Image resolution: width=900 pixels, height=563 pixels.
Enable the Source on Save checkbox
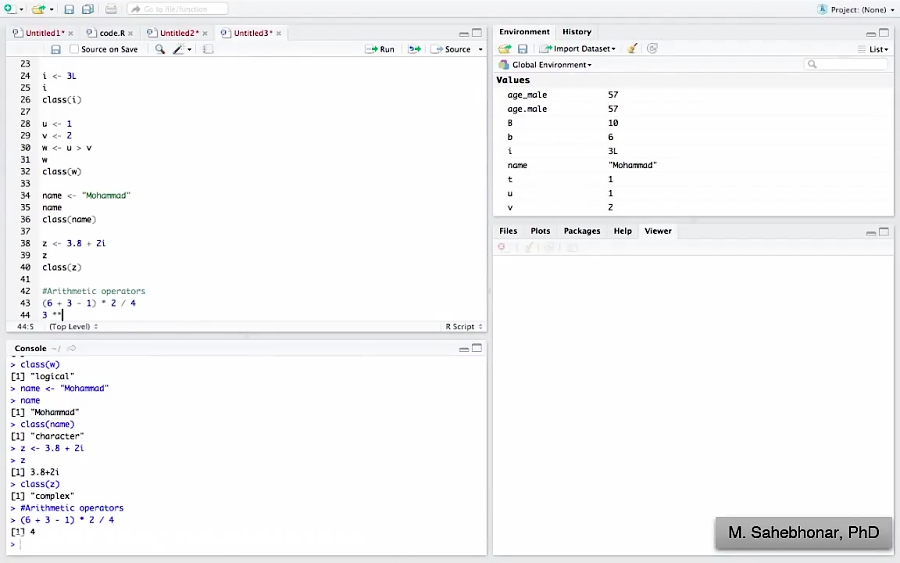tap(74, 49)
